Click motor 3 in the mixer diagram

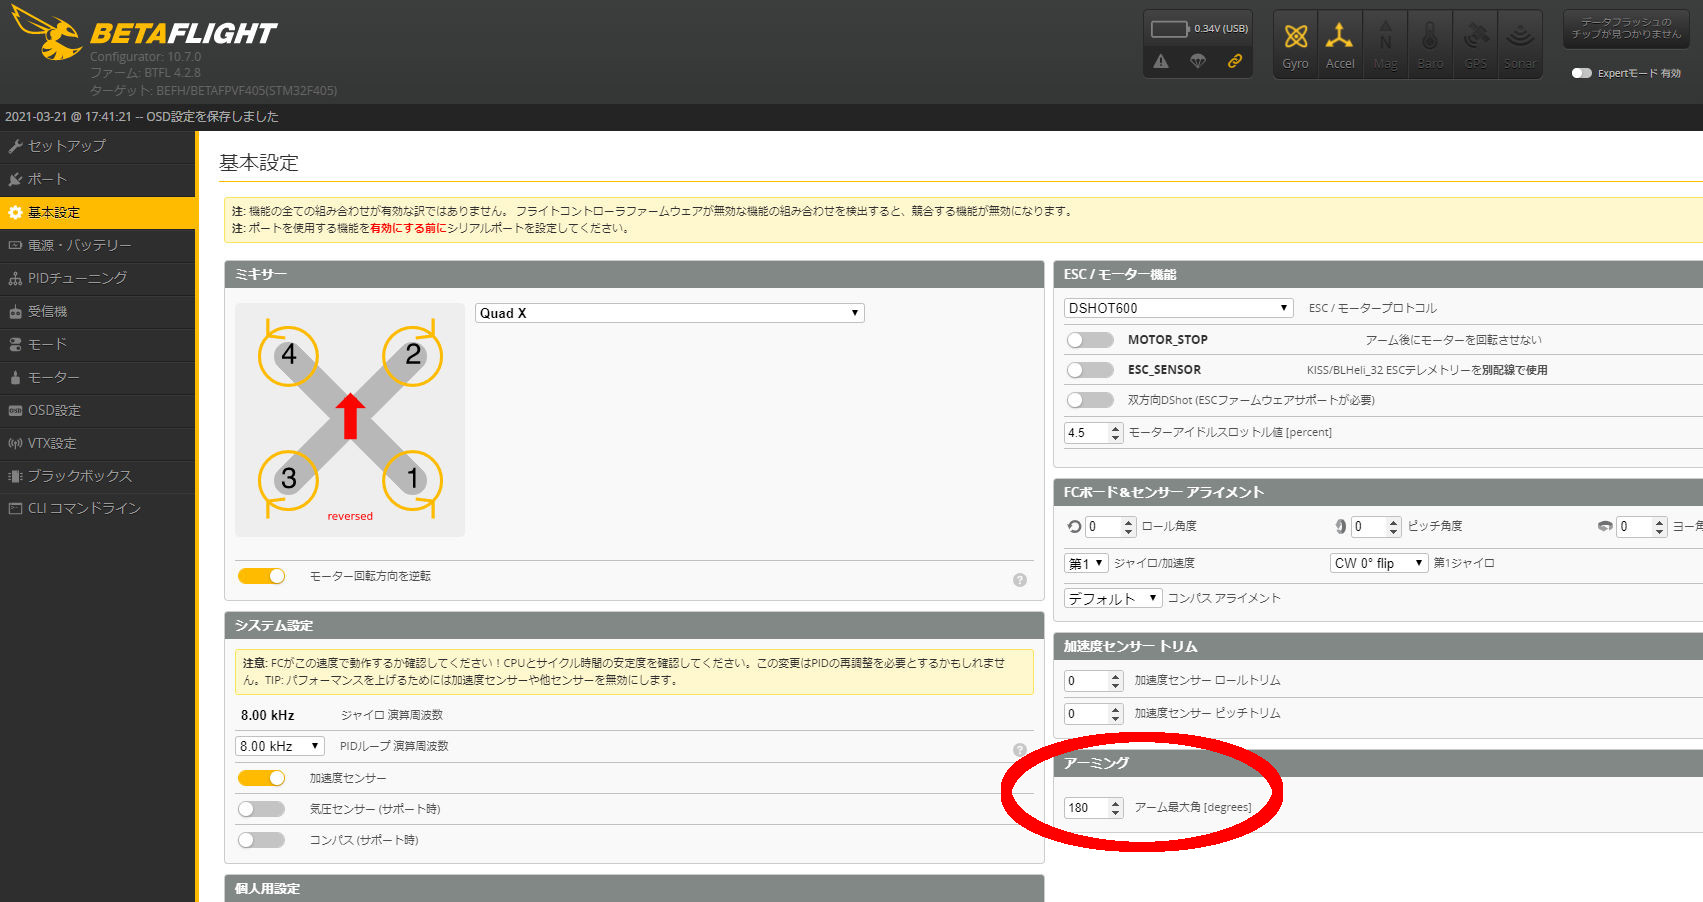(x=289, y=479)
